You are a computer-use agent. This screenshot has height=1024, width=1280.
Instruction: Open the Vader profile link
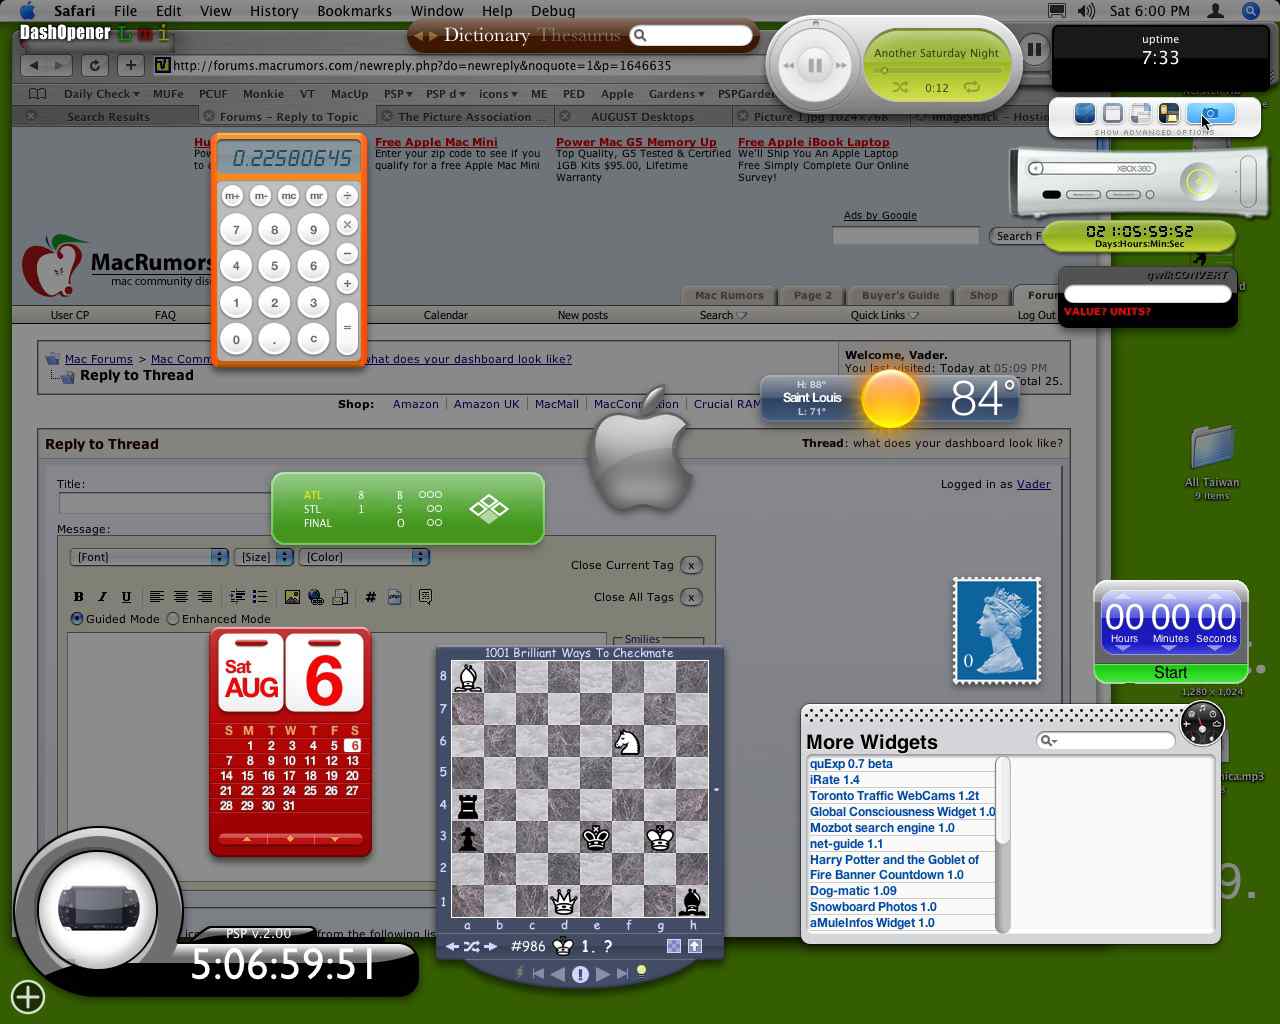point(1034,484)
